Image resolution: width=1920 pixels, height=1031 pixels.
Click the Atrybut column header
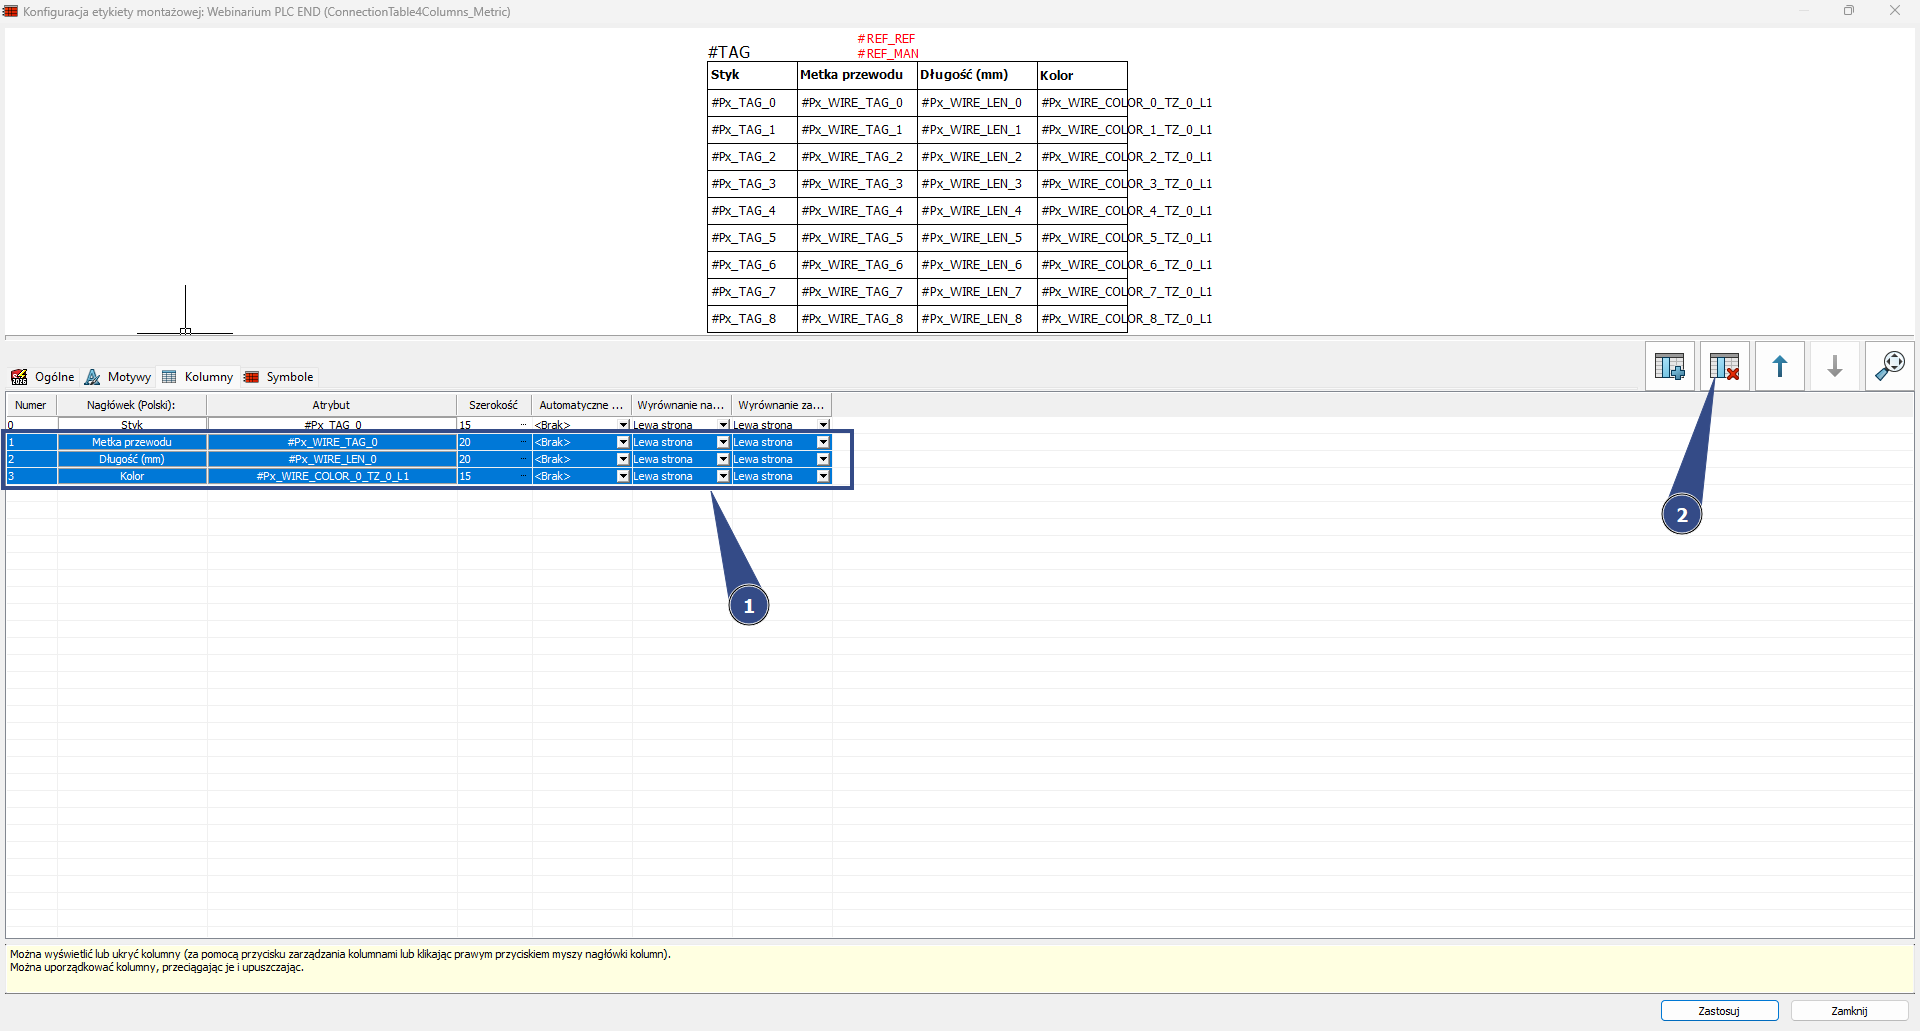click(x=331, y=405)
